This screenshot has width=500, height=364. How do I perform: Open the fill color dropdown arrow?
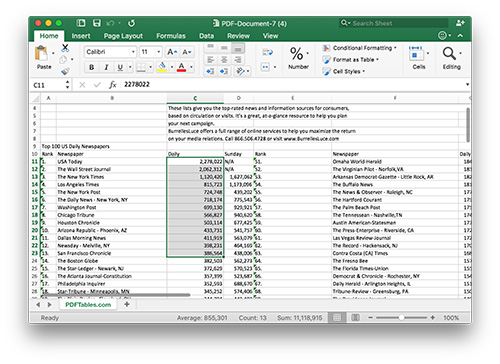172,67
